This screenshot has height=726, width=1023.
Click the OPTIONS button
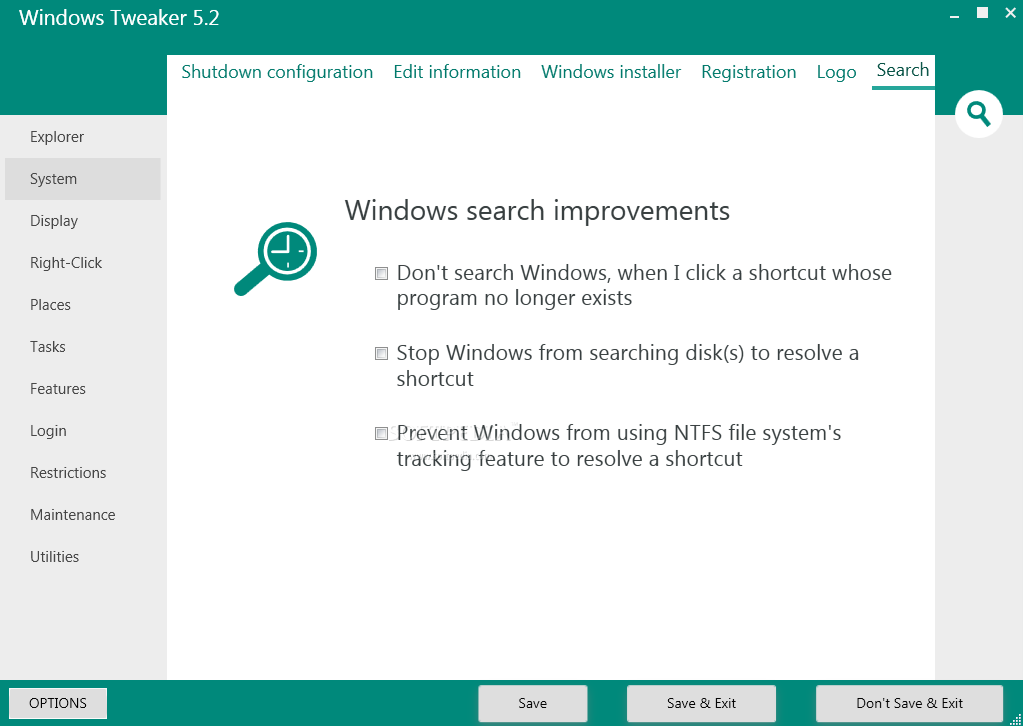tap(58, 703)
